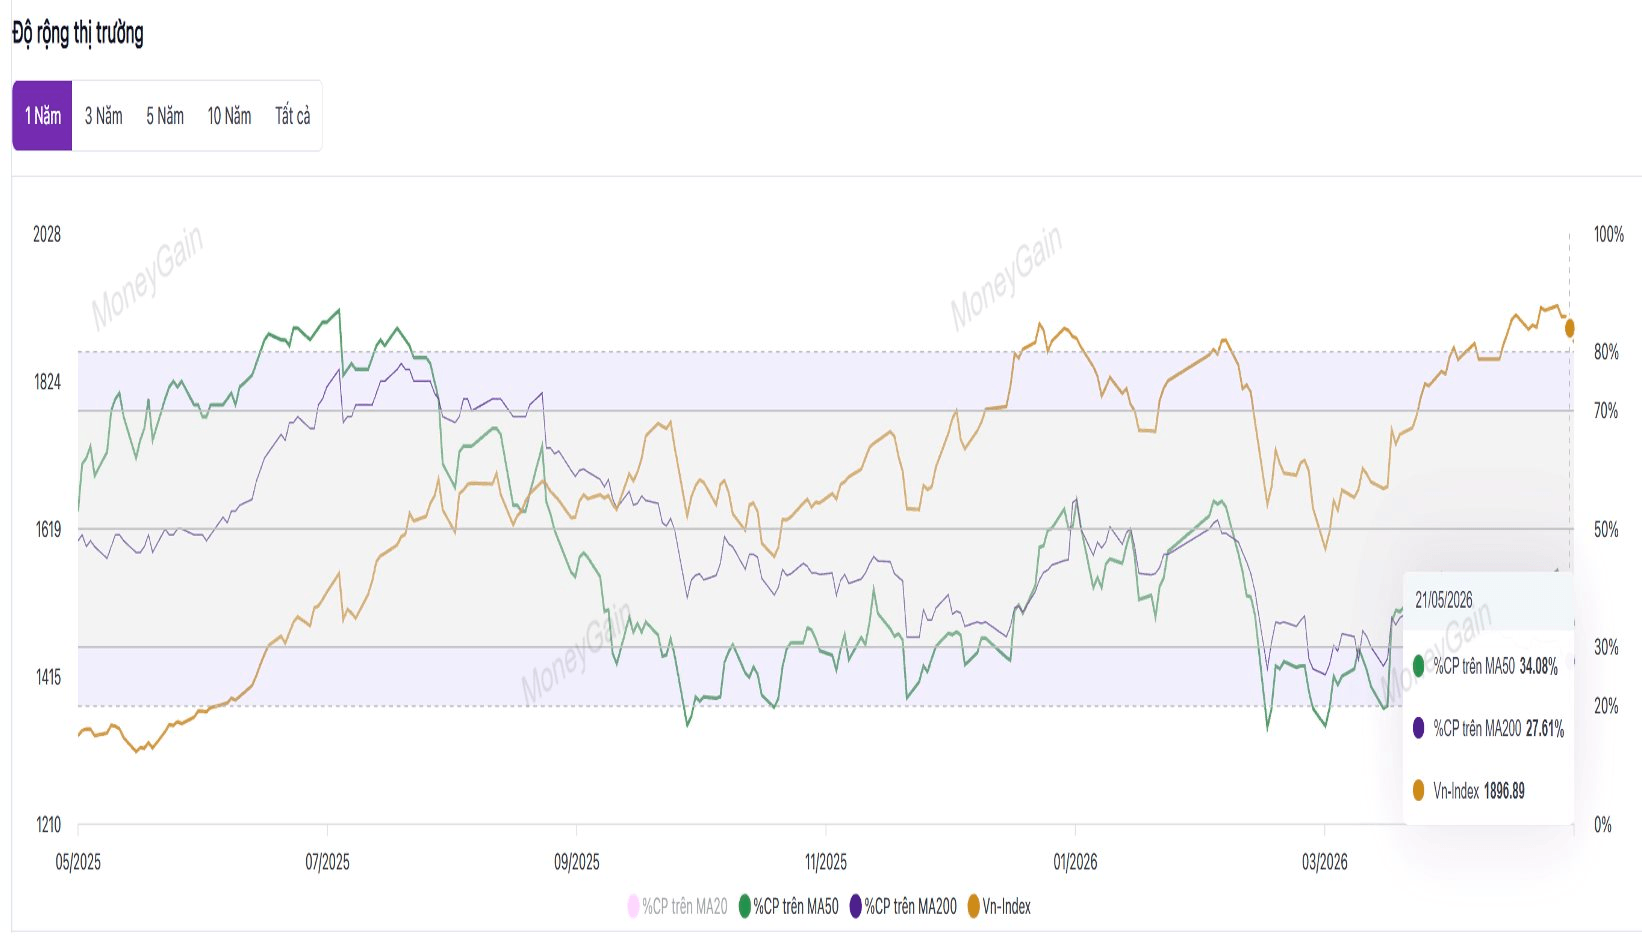
Task: Toggle the pink %CP trên MA20 legend dot
Action: [633, 907]
